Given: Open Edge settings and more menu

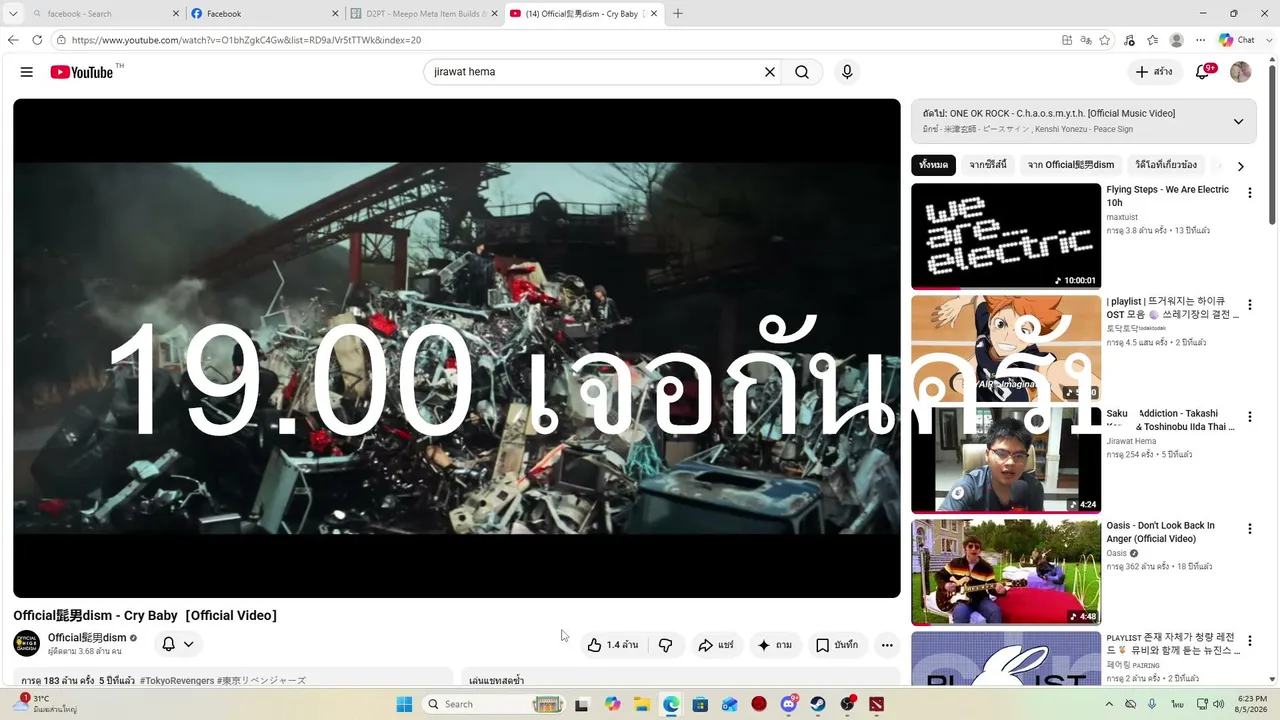Looking at the screenshot, I should [x=1201, y=40].
